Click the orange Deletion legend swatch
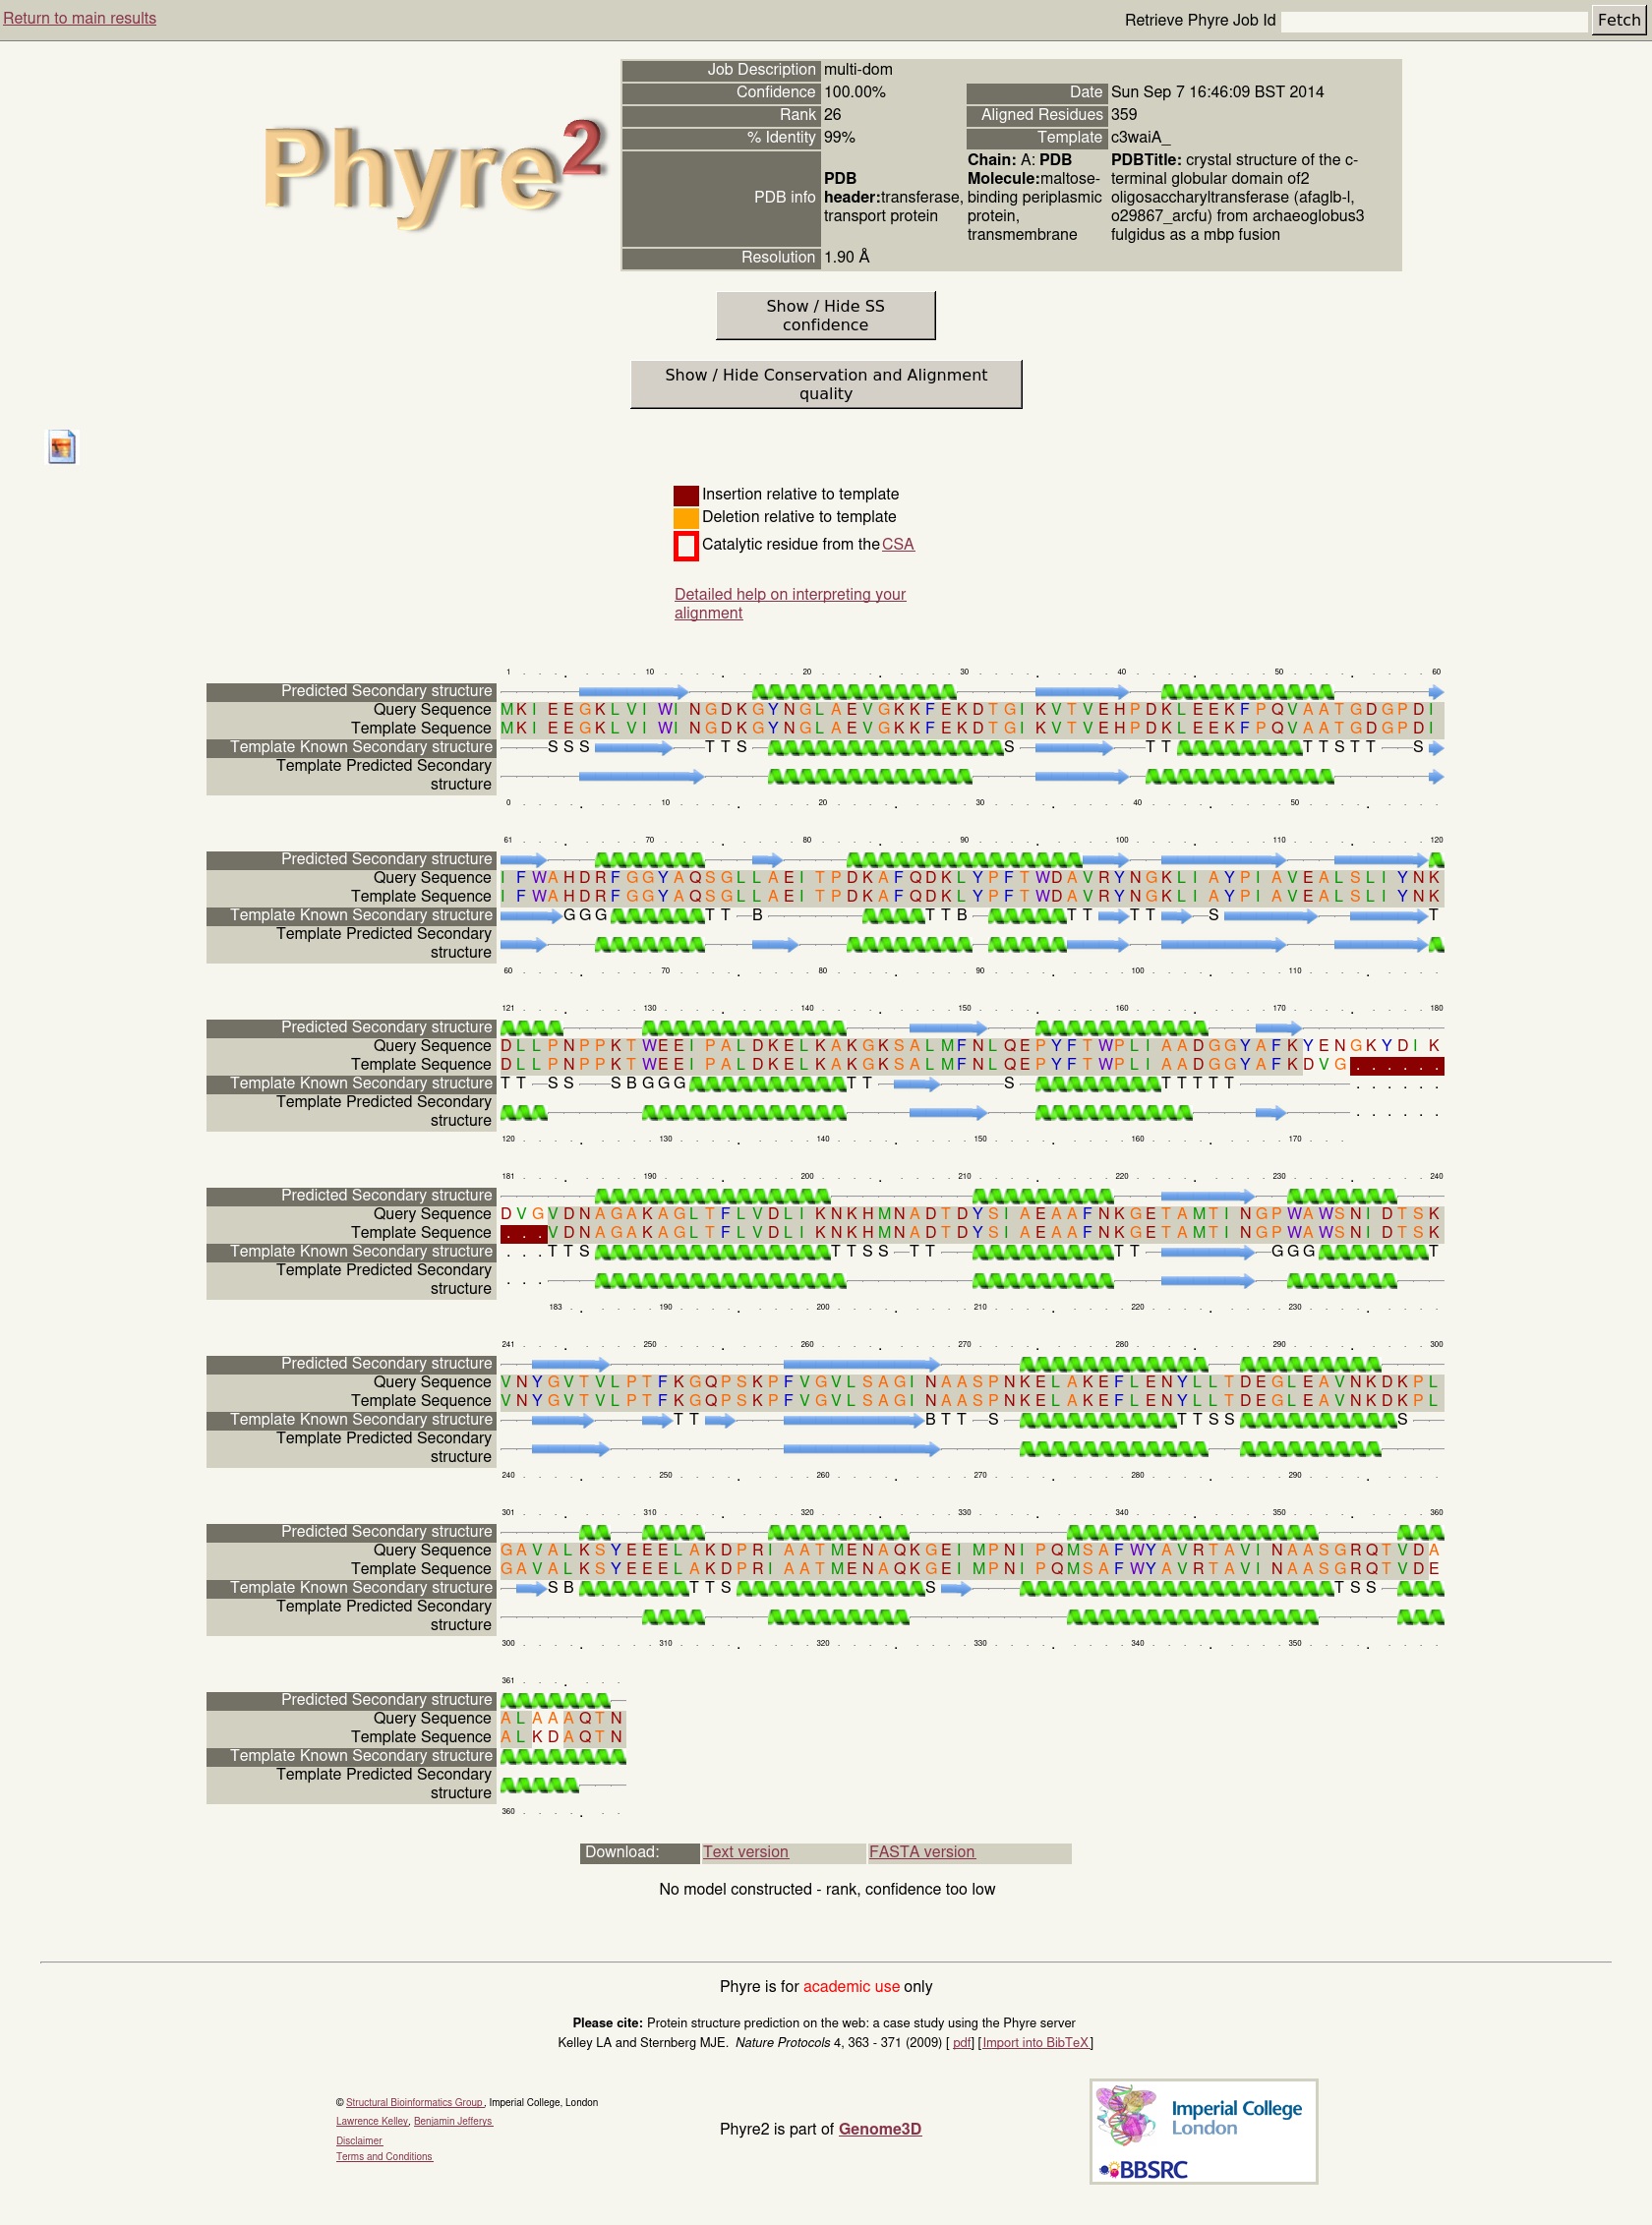 685,518
